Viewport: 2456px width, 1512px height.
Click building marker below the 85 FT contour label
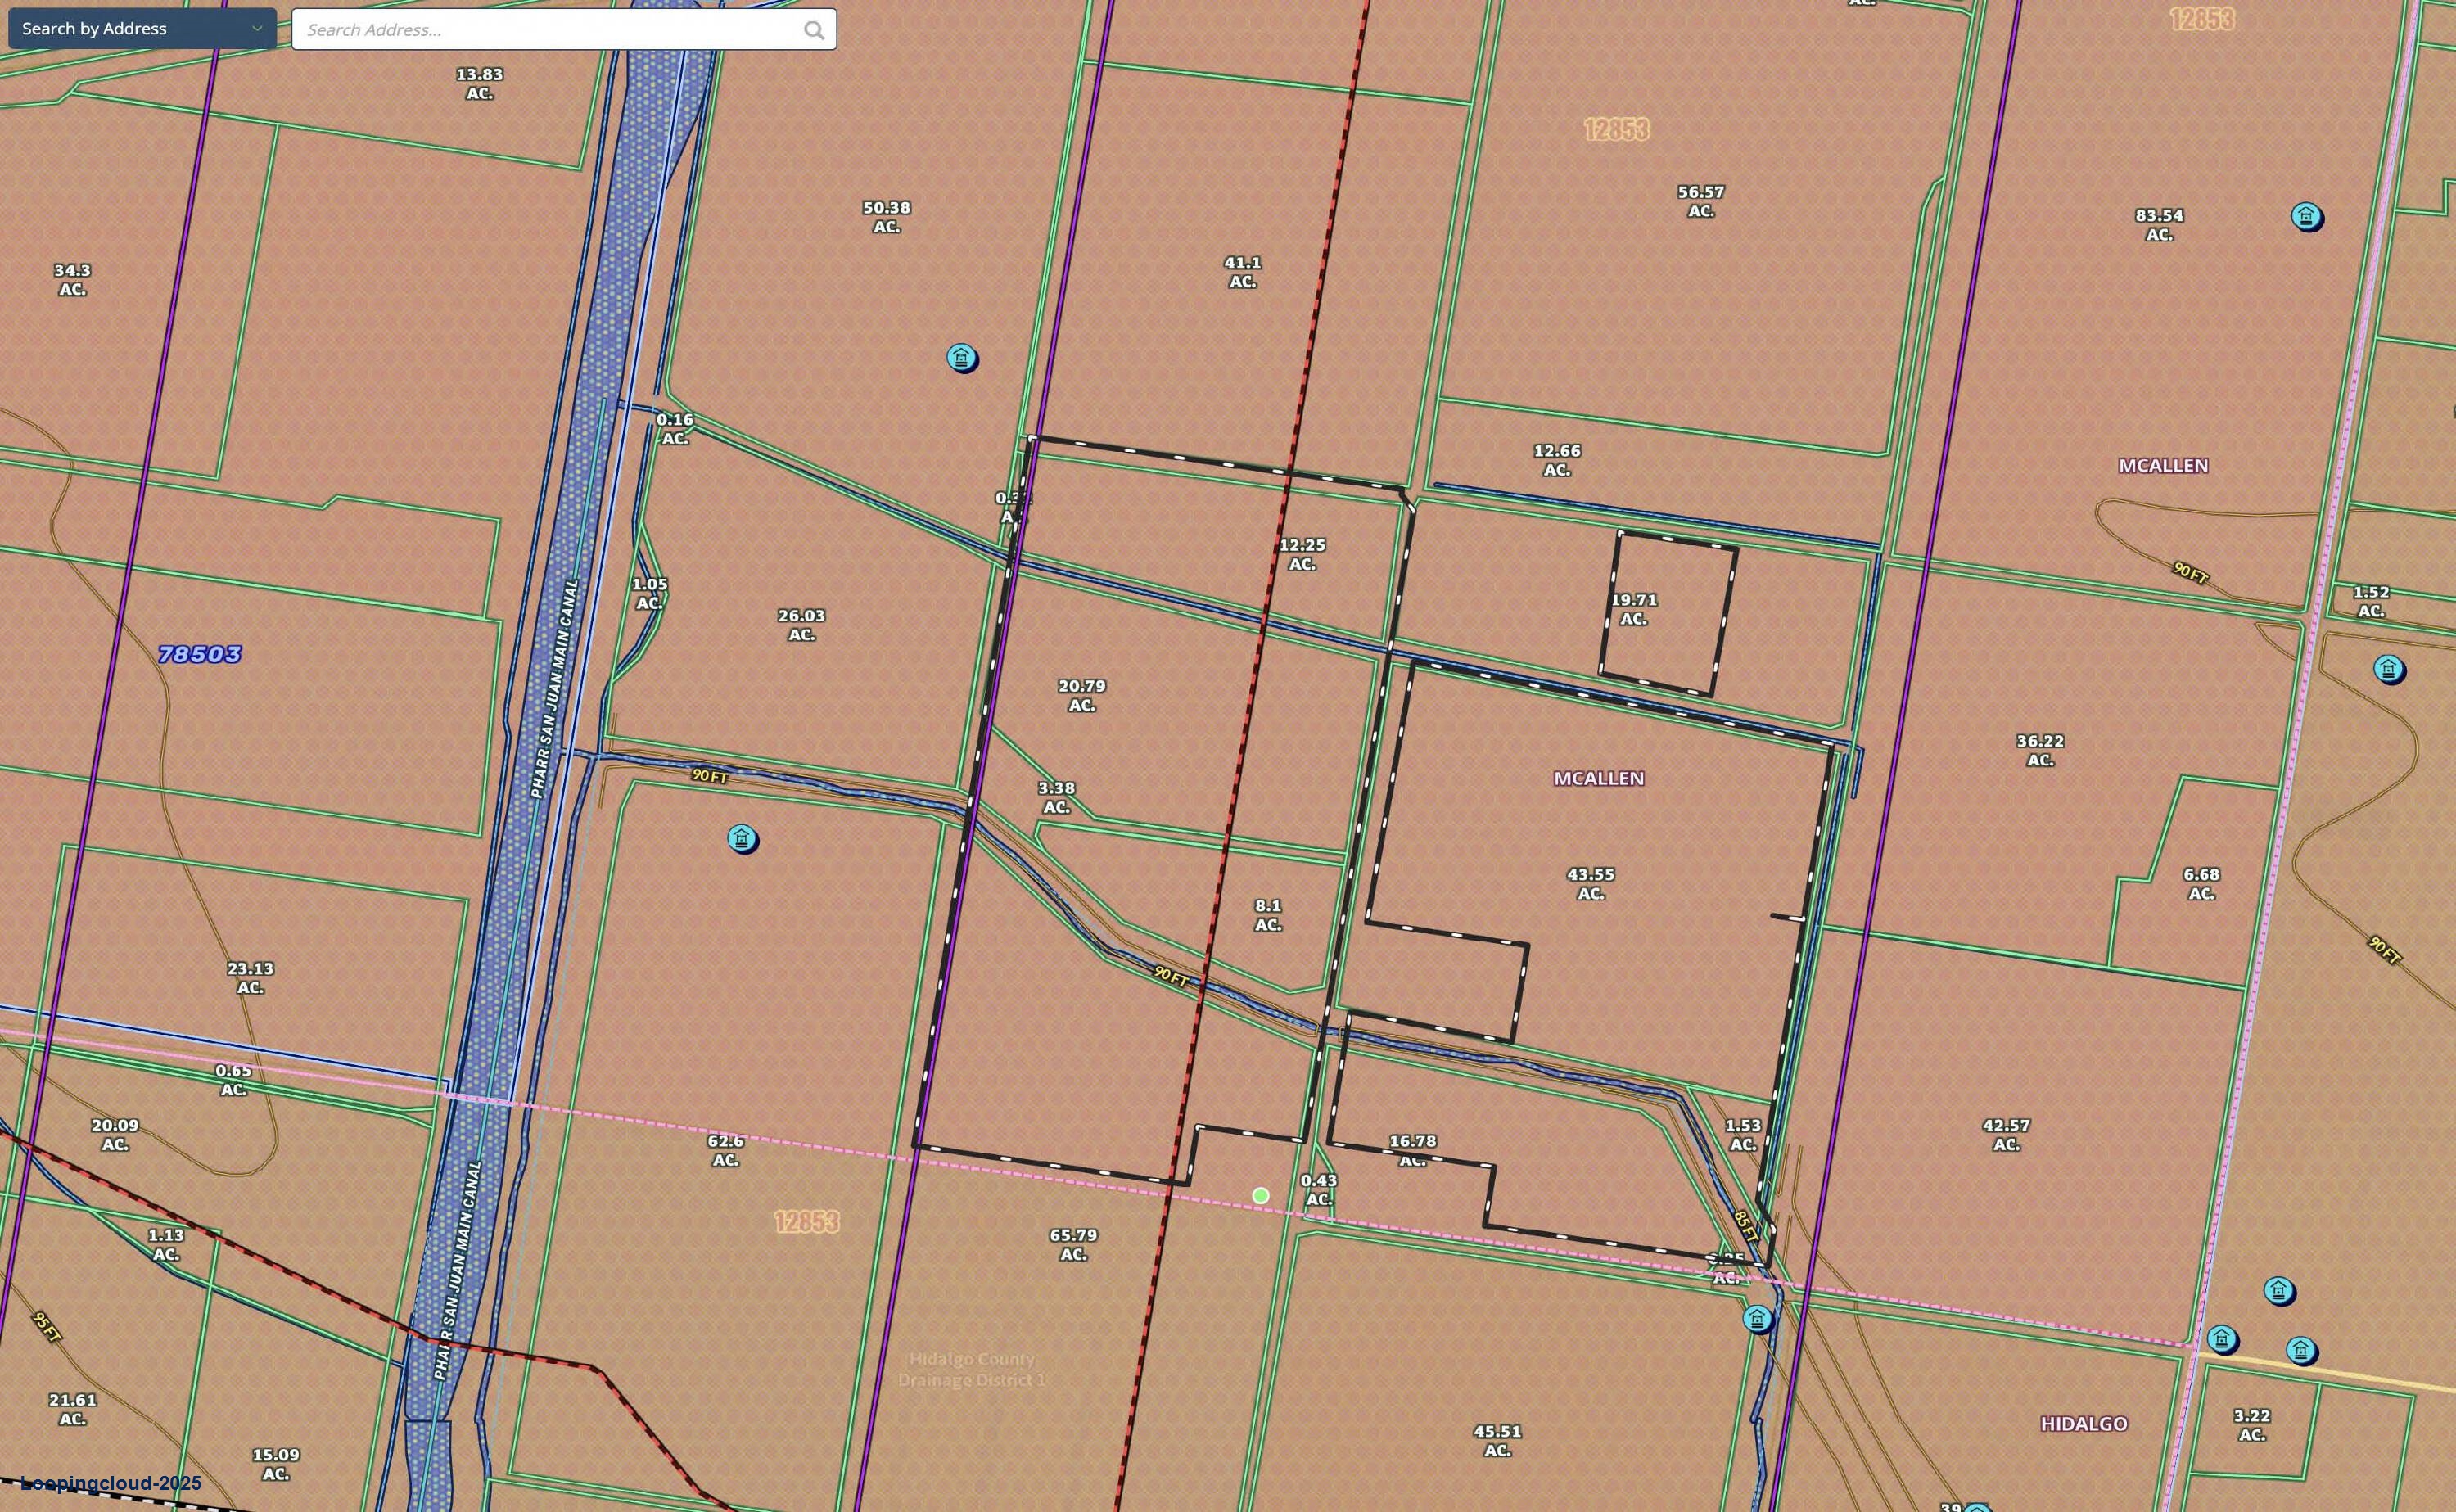(x=1757, y=1319)
